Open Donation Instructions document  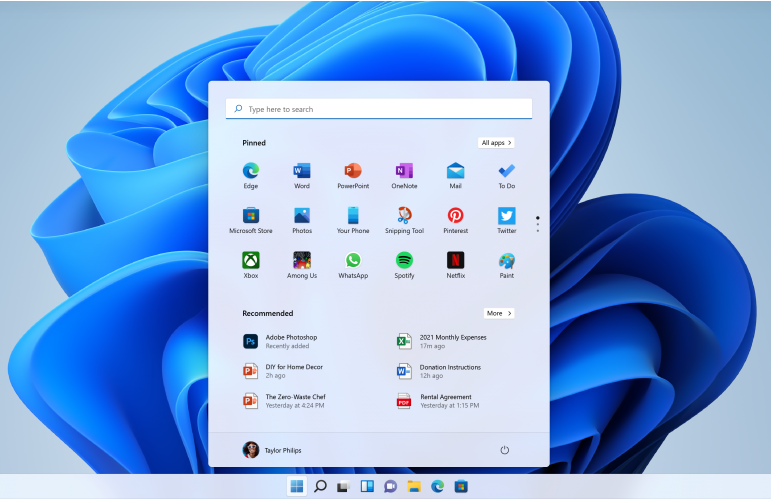pyautogui.click(x=439, y=371)
